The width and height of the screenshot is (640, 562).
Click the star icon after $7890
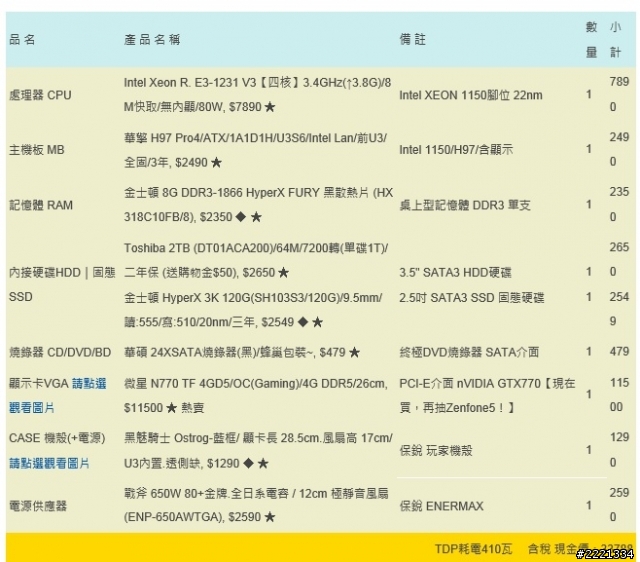point(270,107)
